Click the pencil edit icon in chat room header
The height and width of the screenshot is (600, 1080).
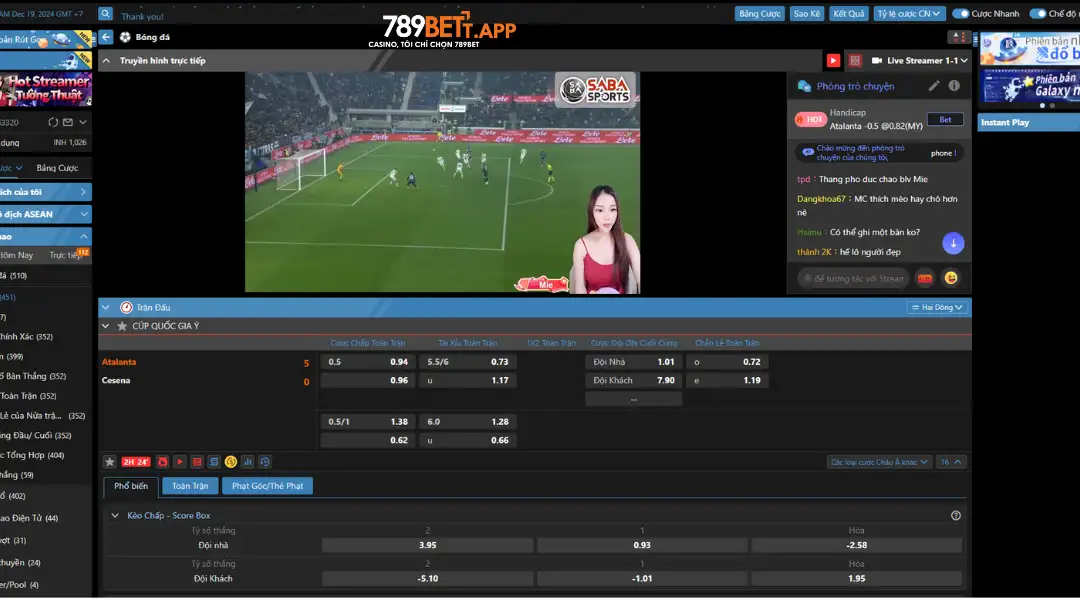(x=933, y=85)
